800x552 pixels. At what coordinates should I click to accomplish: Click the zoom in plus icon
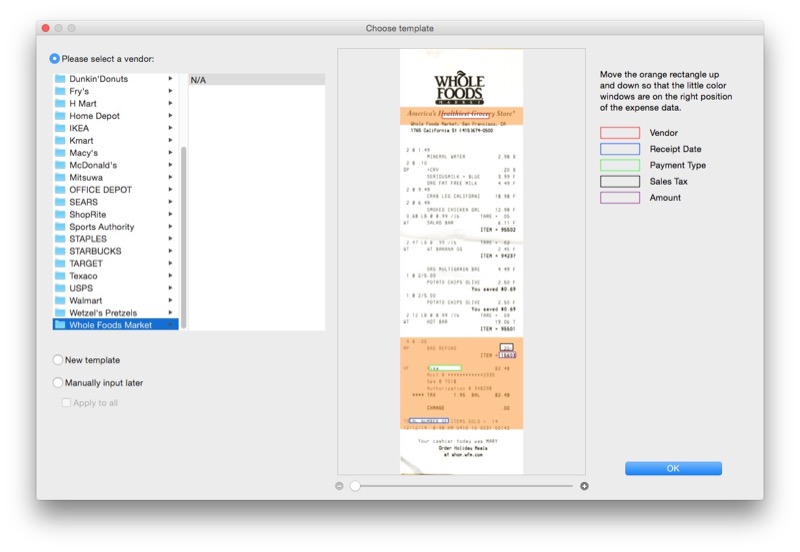point(584,486)
